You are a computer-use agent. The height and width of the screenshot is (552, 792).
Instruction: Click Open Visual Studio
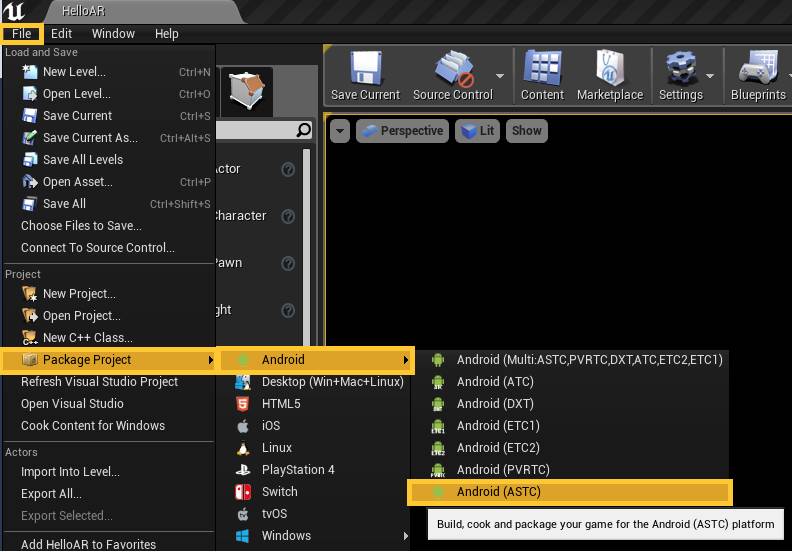click(108, 404)
